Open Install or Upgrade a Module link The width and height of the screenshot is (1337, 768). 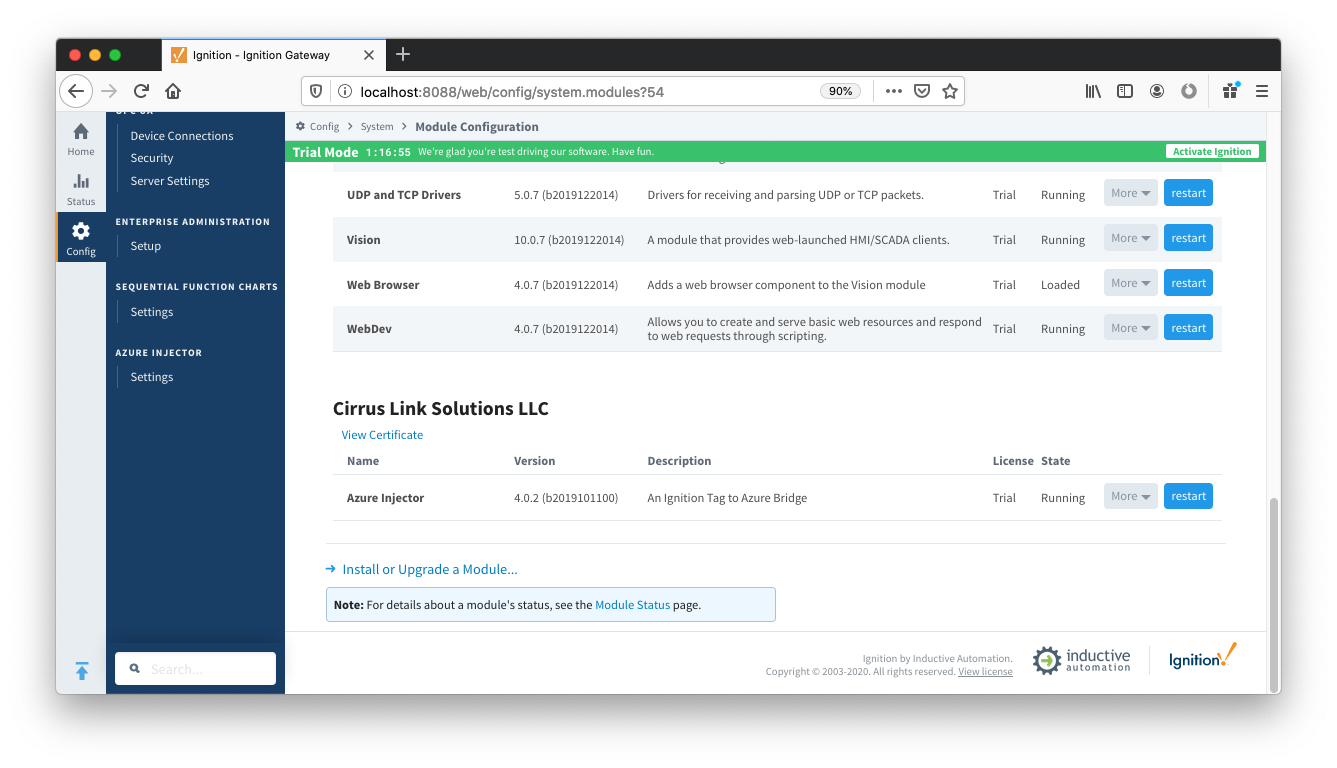coord(429,569)
